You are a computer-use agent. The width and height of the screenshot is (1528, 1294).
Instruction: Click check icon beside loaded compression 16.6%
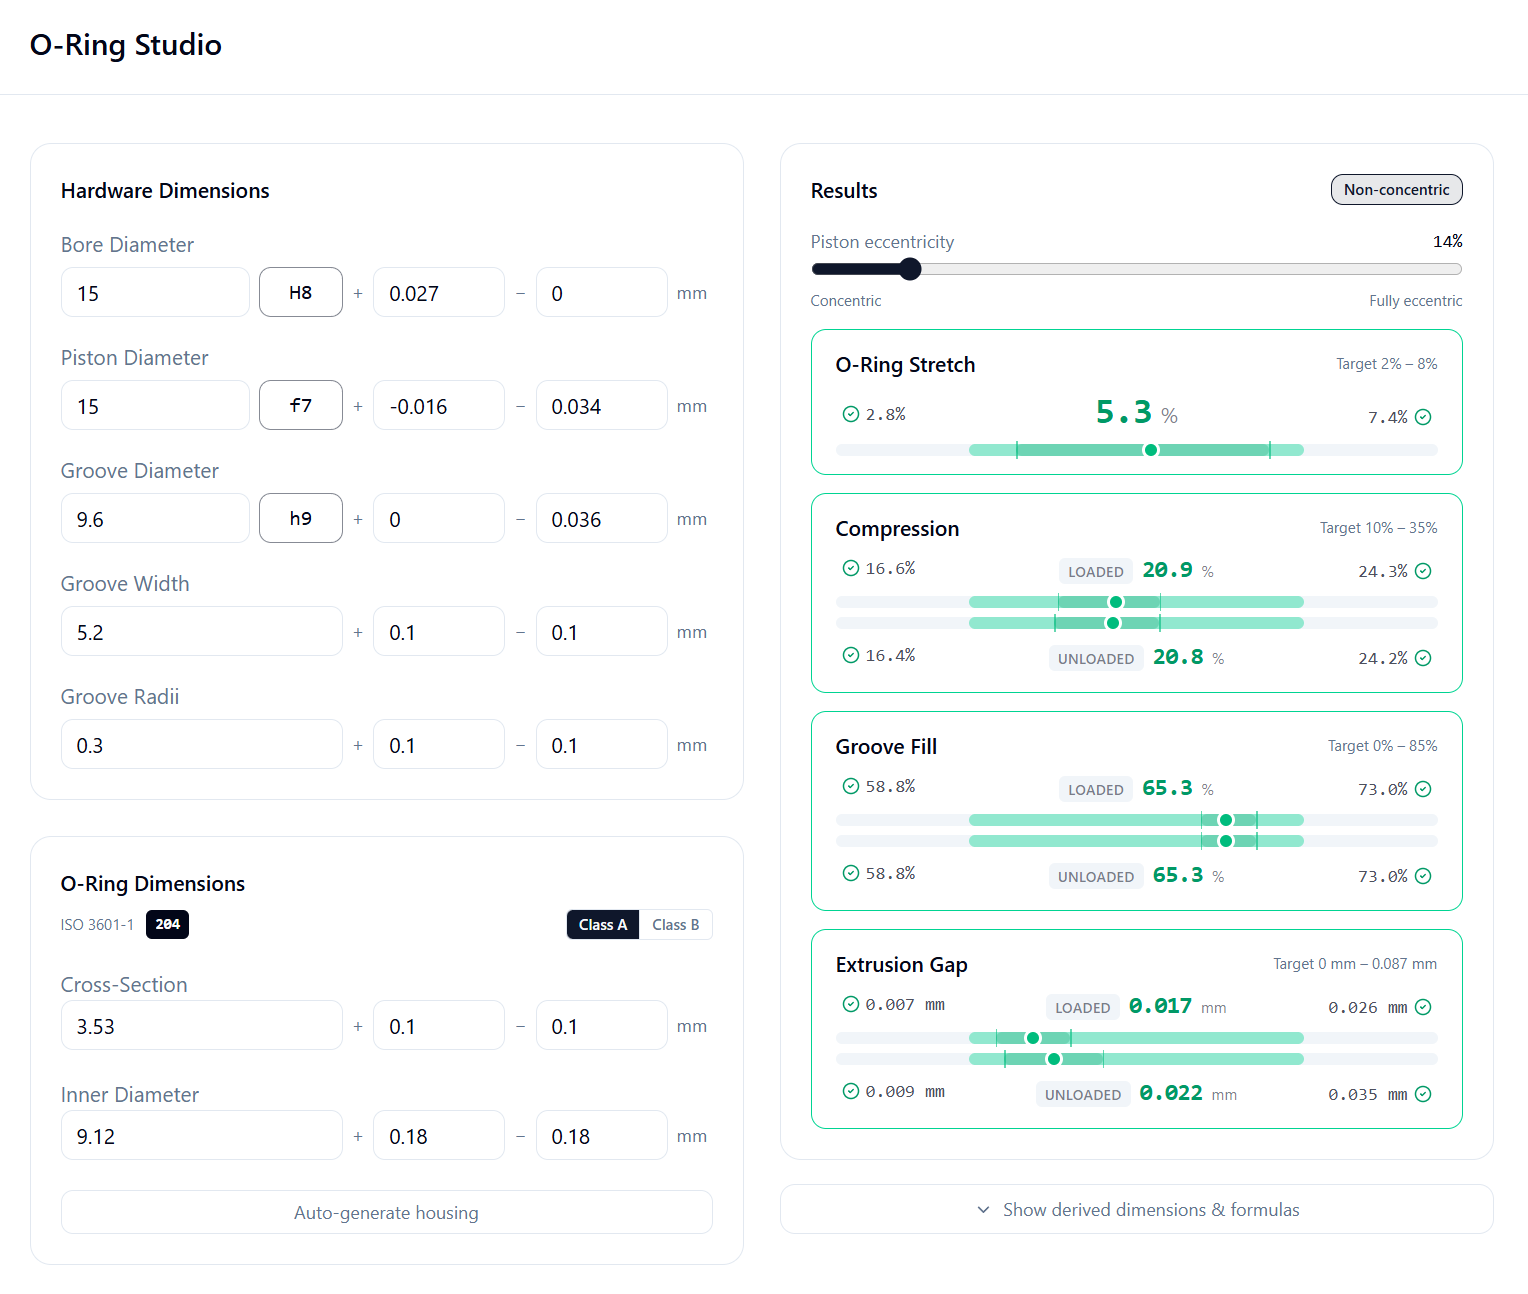(x=850, y=568)
